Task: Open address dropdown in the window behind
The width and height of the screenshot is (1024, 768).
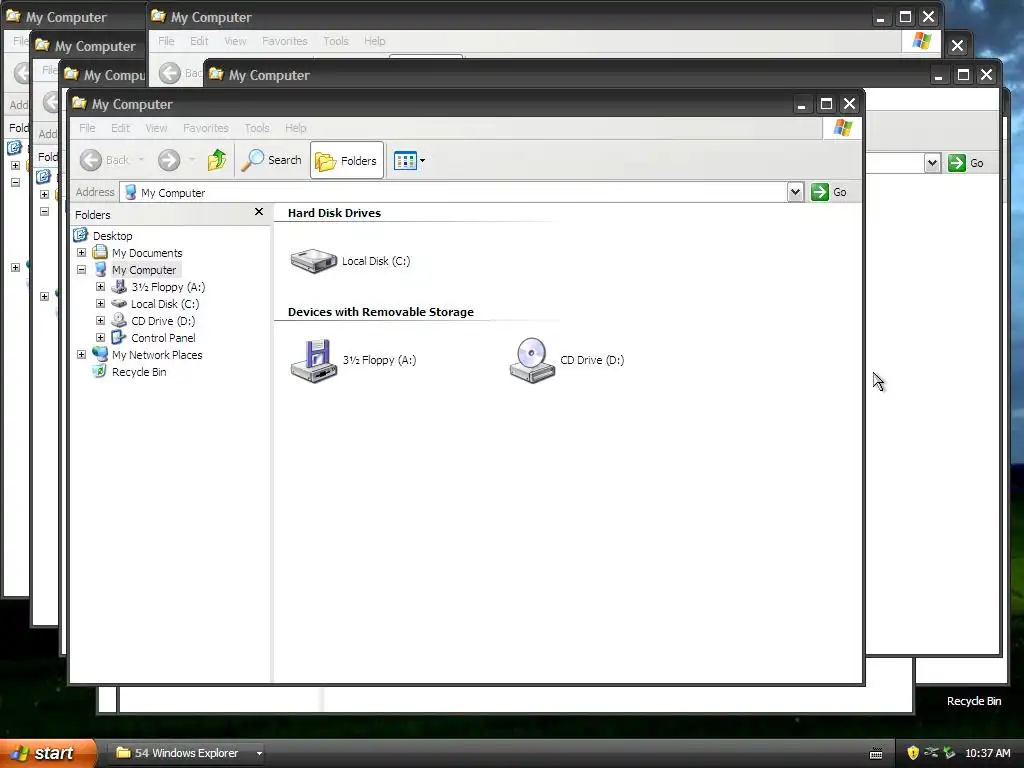Action: click(x=932, y=163)
